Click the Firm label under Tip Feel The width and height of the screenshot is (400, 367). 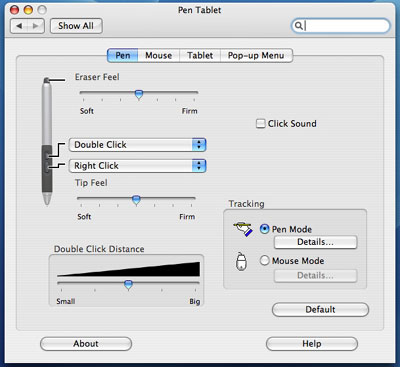click(187, 217)
